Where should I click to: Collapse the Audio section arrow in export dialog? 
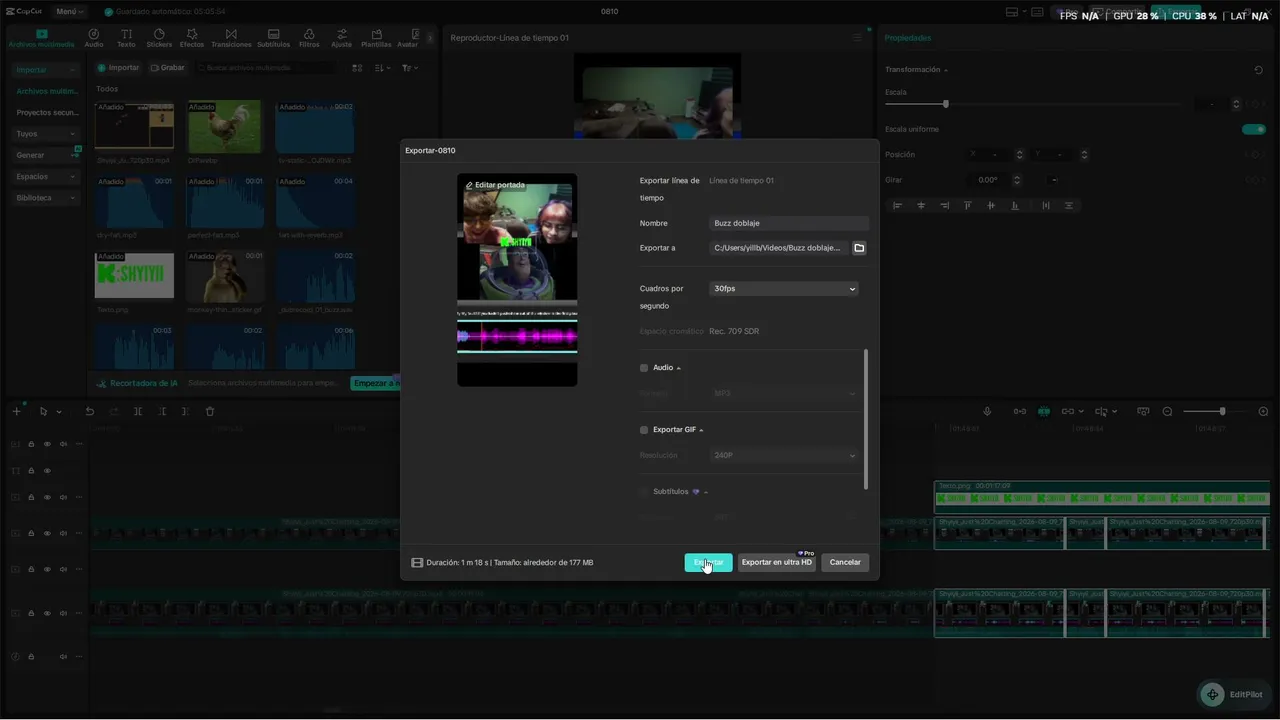(679, 368)
